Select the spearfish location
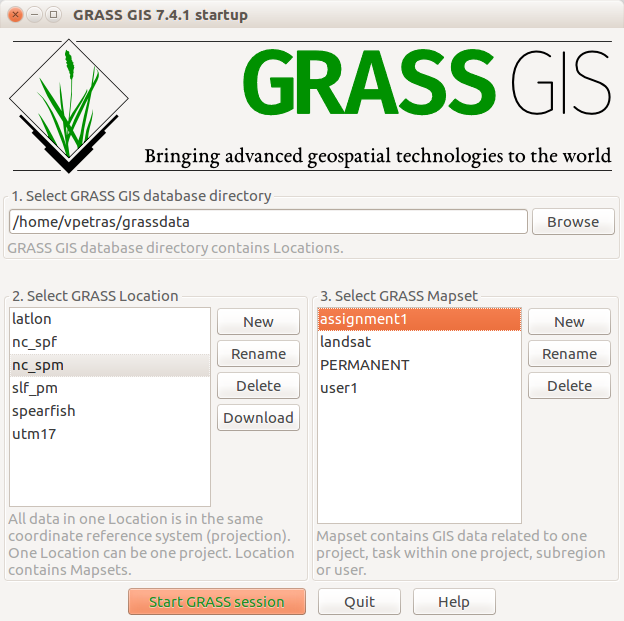Image resolution: width=624 pixels, height=621 pixels. coord(110,411)
